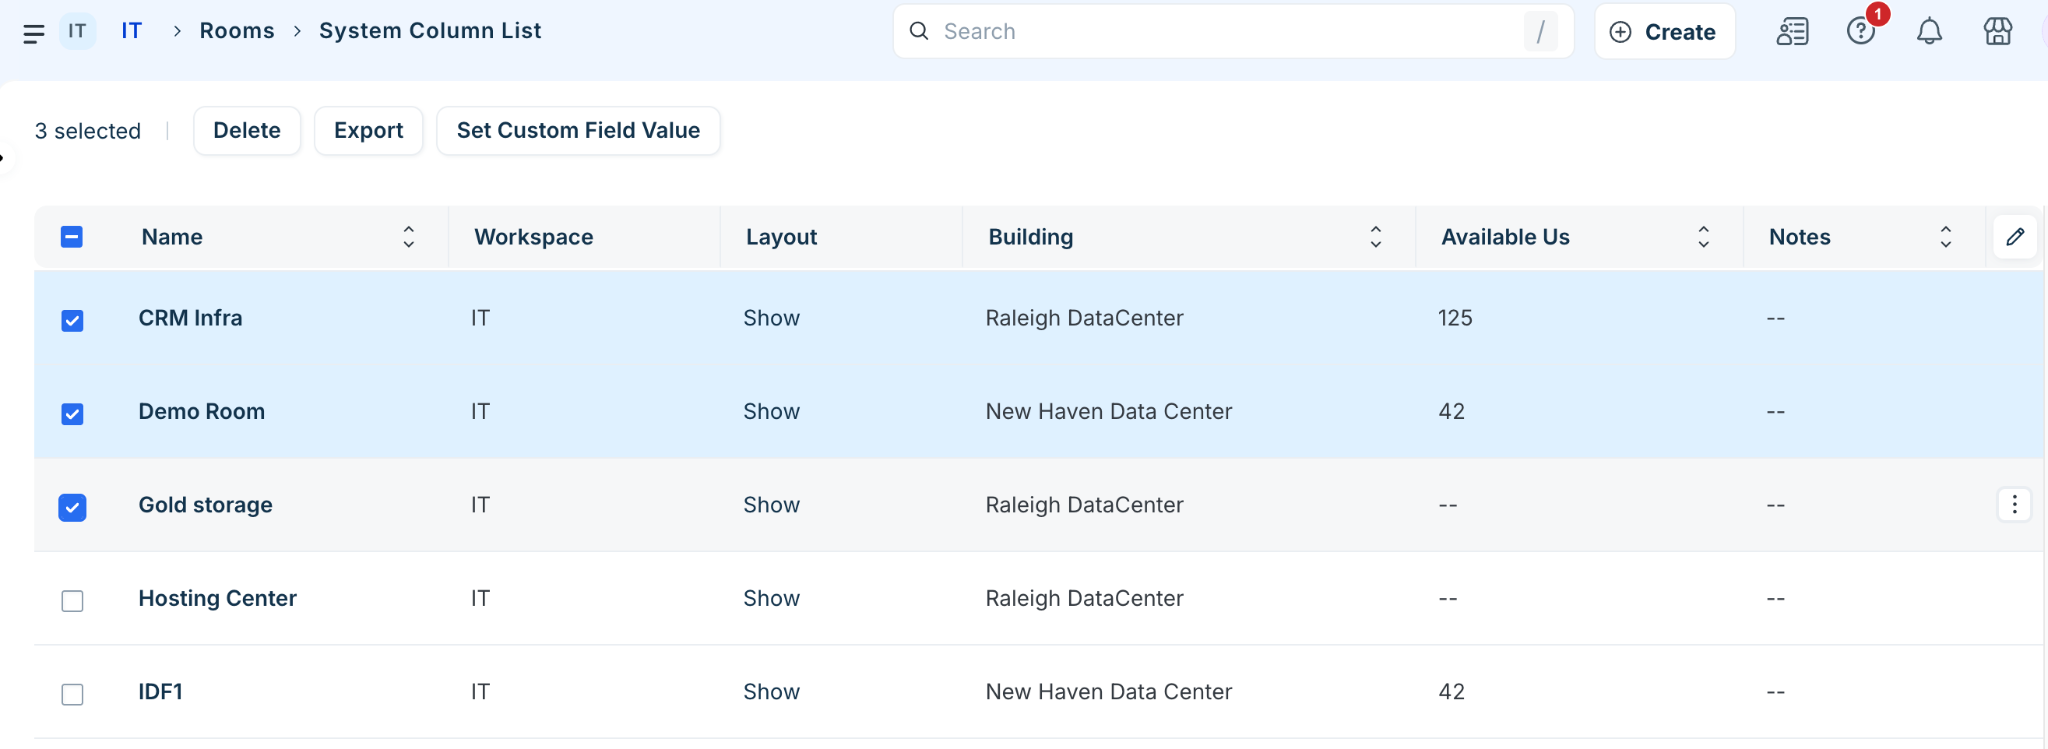Check the Hosting Center row checkbox

click(72, 600)
